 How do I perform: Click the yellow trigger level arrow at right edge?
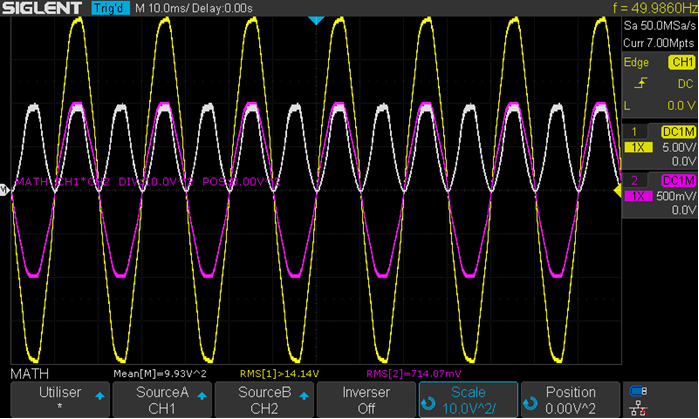[x=618, y=191]
